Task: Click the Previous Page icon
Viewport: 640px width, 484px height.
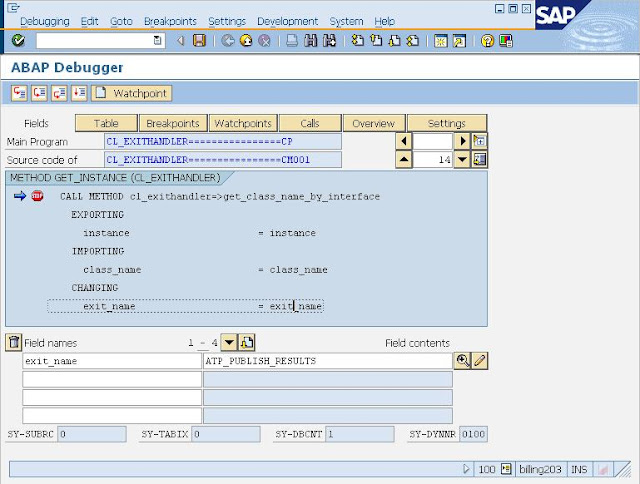Action: click(376, 40)
